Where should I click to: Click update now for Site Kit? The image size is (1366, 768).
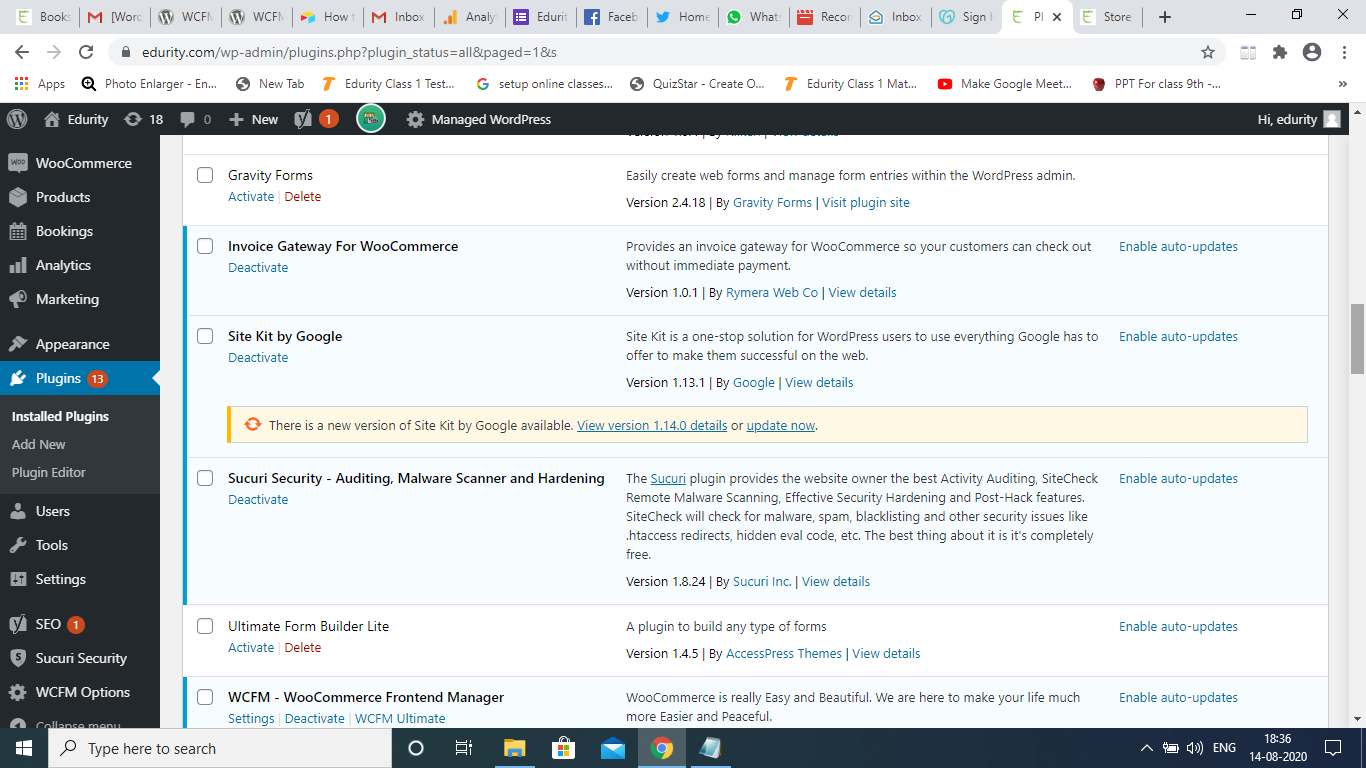[x=781, y=425]
